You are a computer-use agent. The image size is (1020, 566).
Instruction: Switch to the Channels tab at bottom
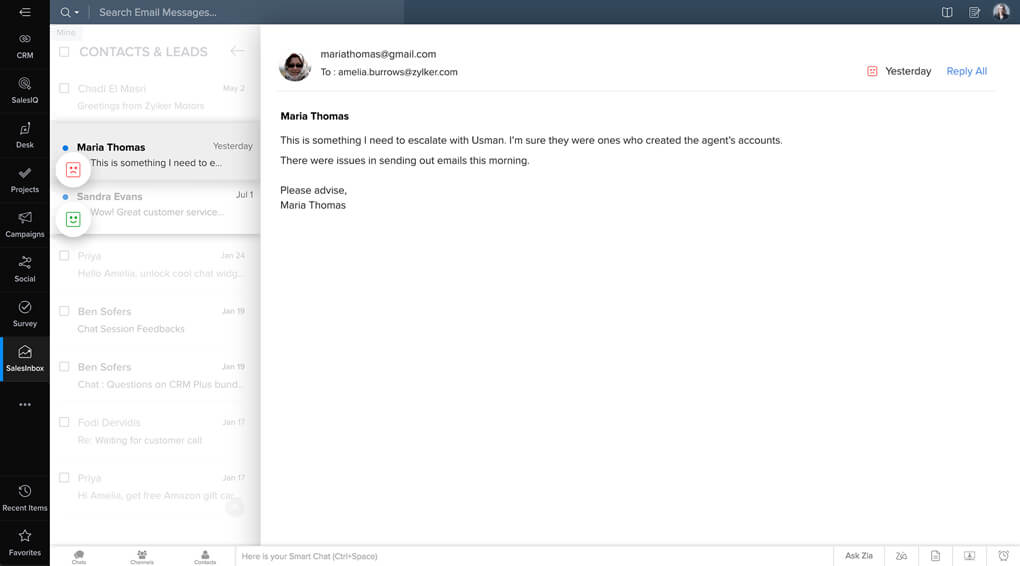[142, 556]
